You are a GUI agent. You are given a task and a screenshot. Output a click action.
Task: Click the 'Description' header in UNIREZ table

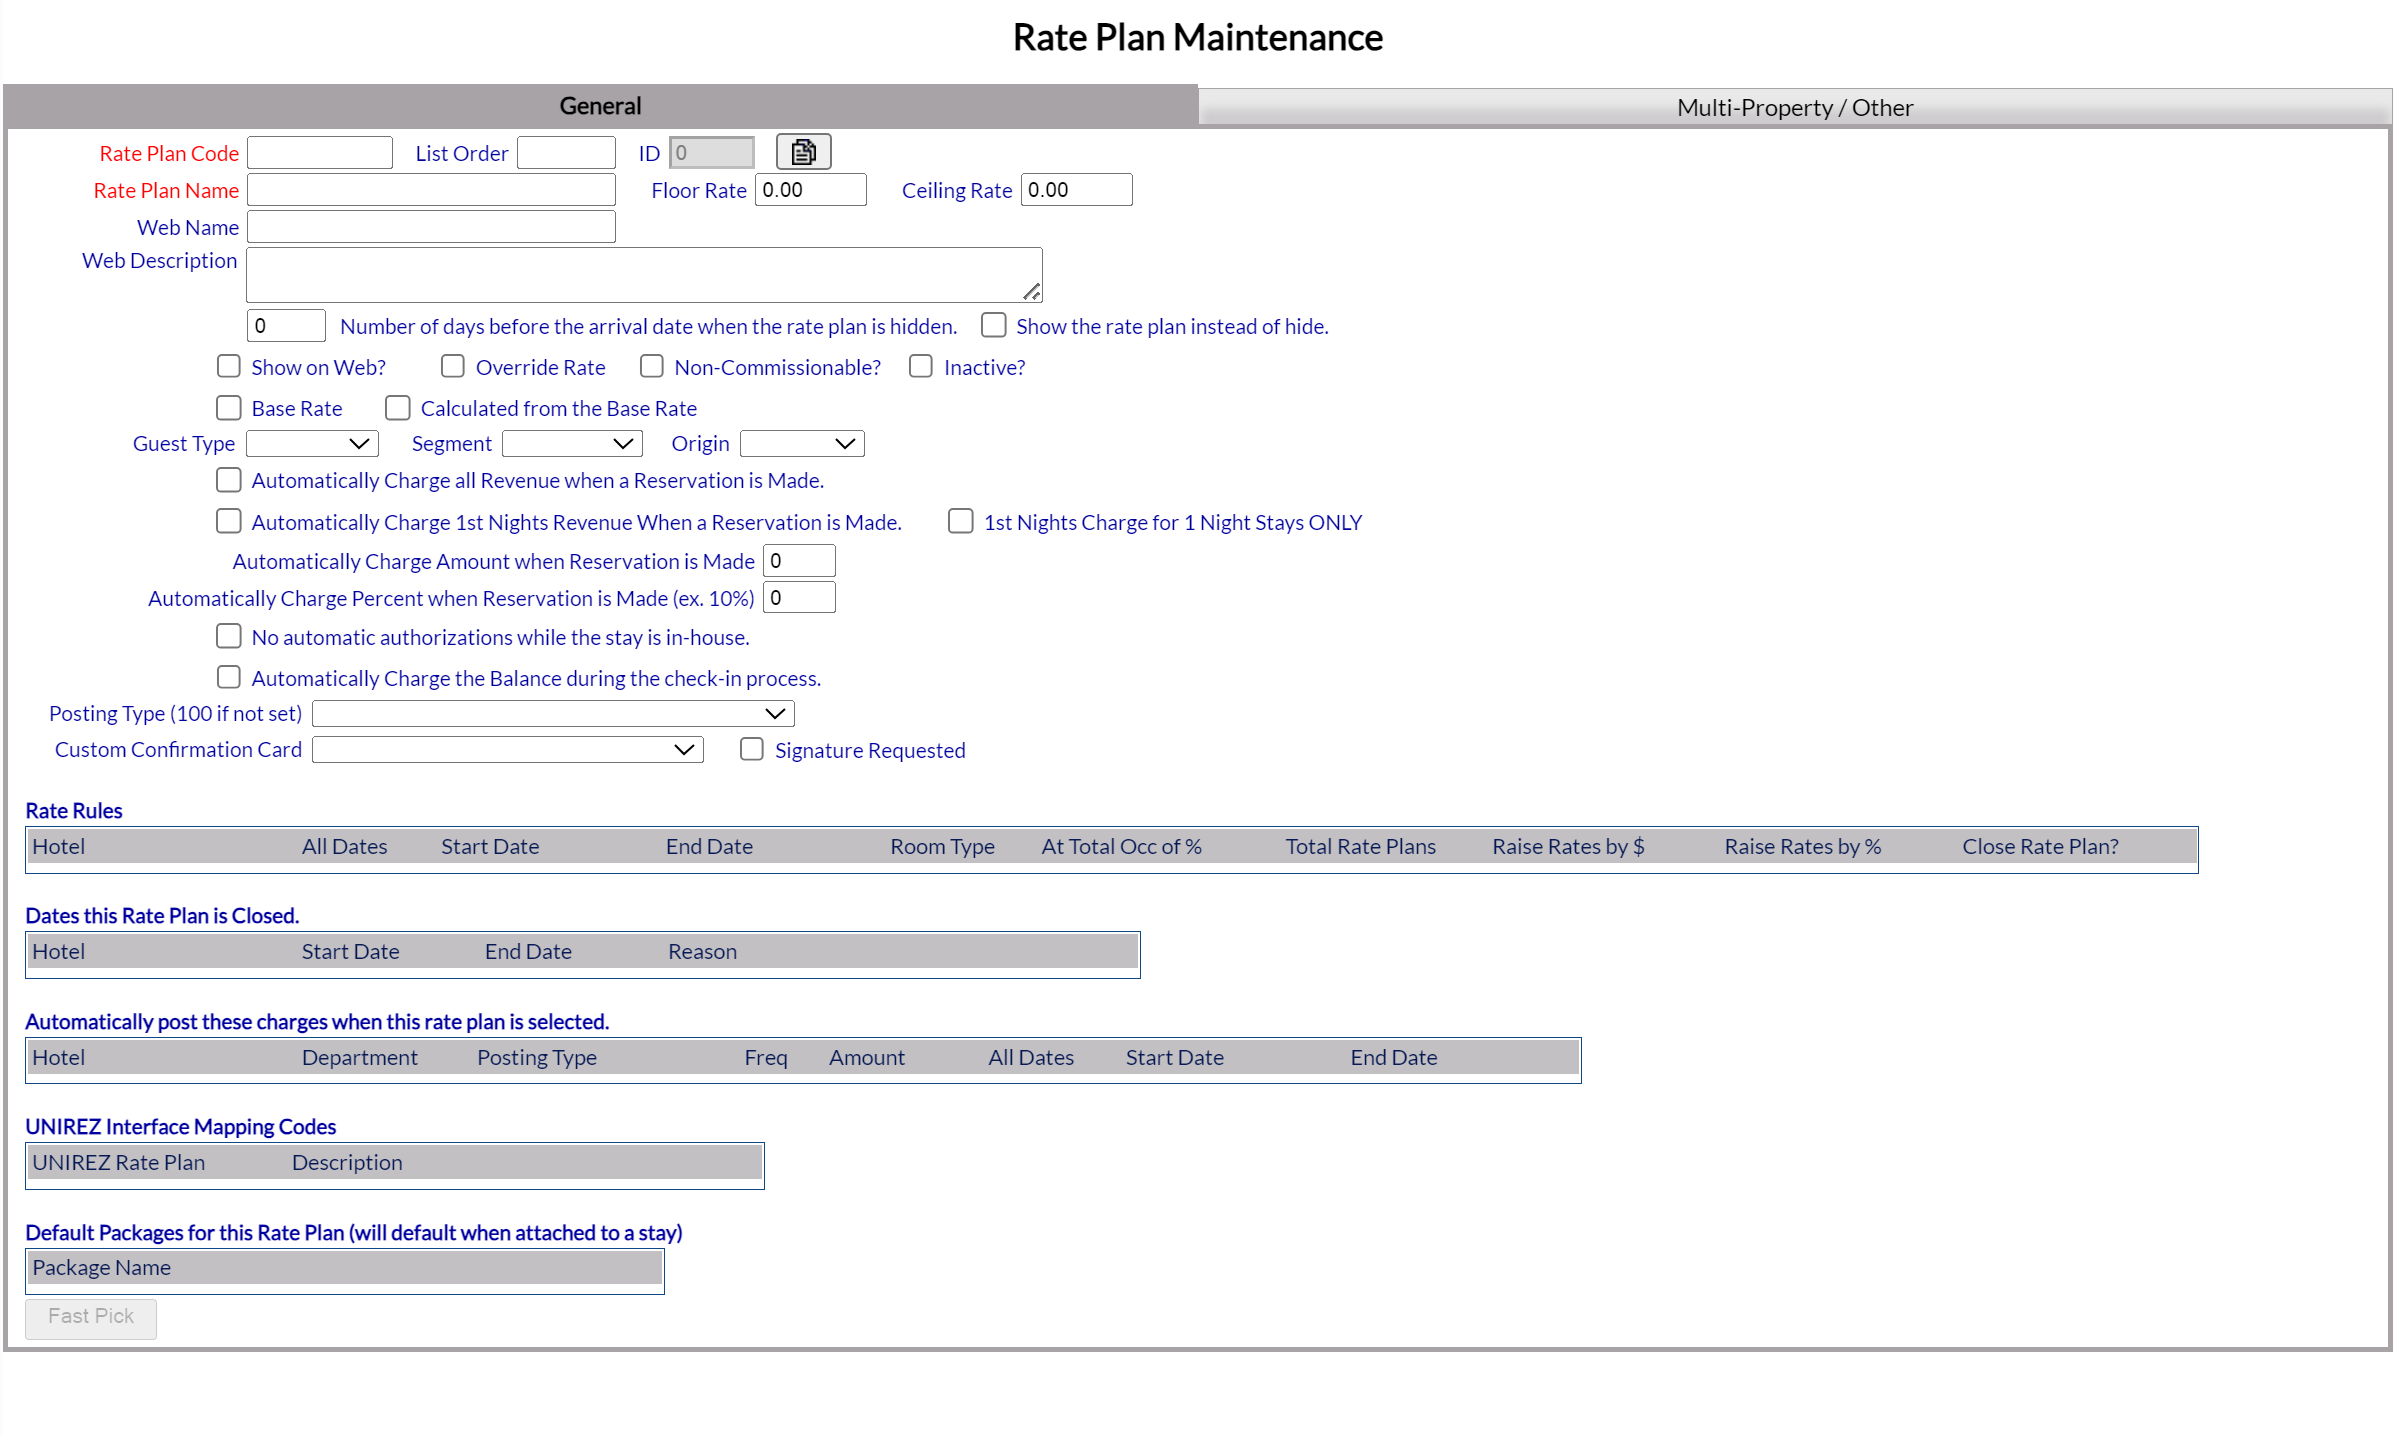click(347, 1162)
